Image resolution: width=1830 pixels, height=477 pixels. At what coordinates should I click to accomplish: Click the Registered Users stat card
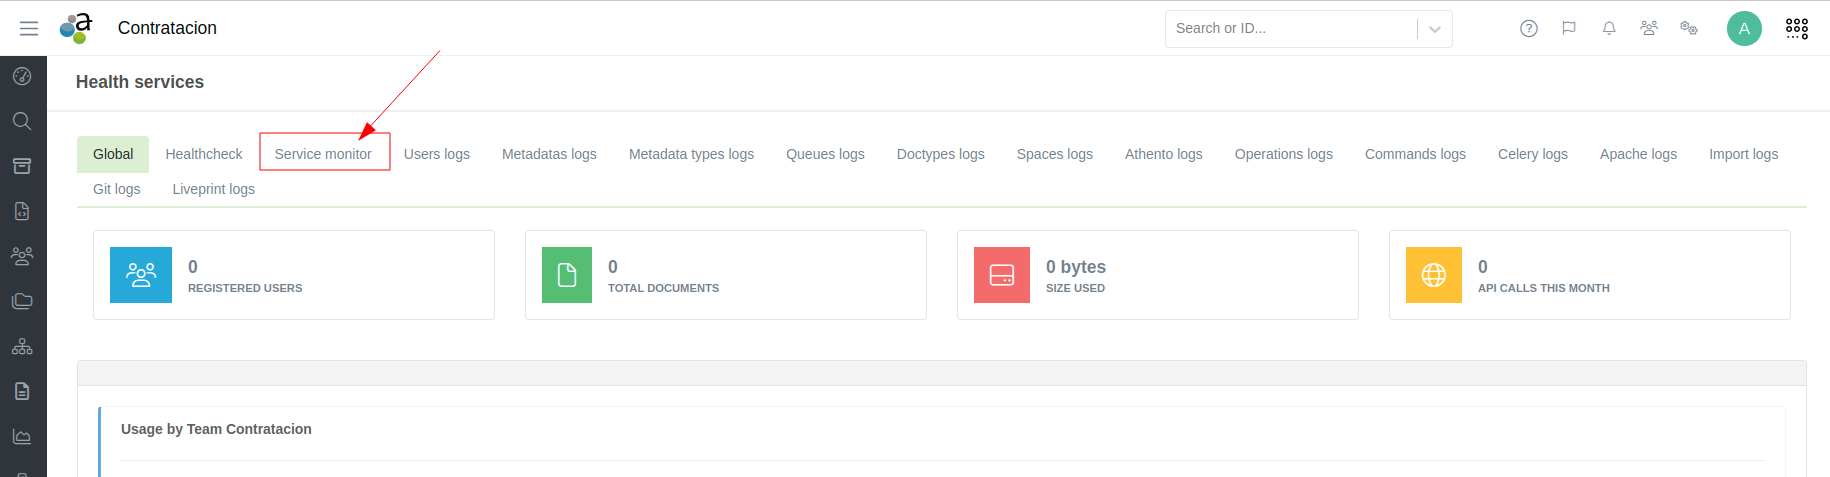pos(293,275)
